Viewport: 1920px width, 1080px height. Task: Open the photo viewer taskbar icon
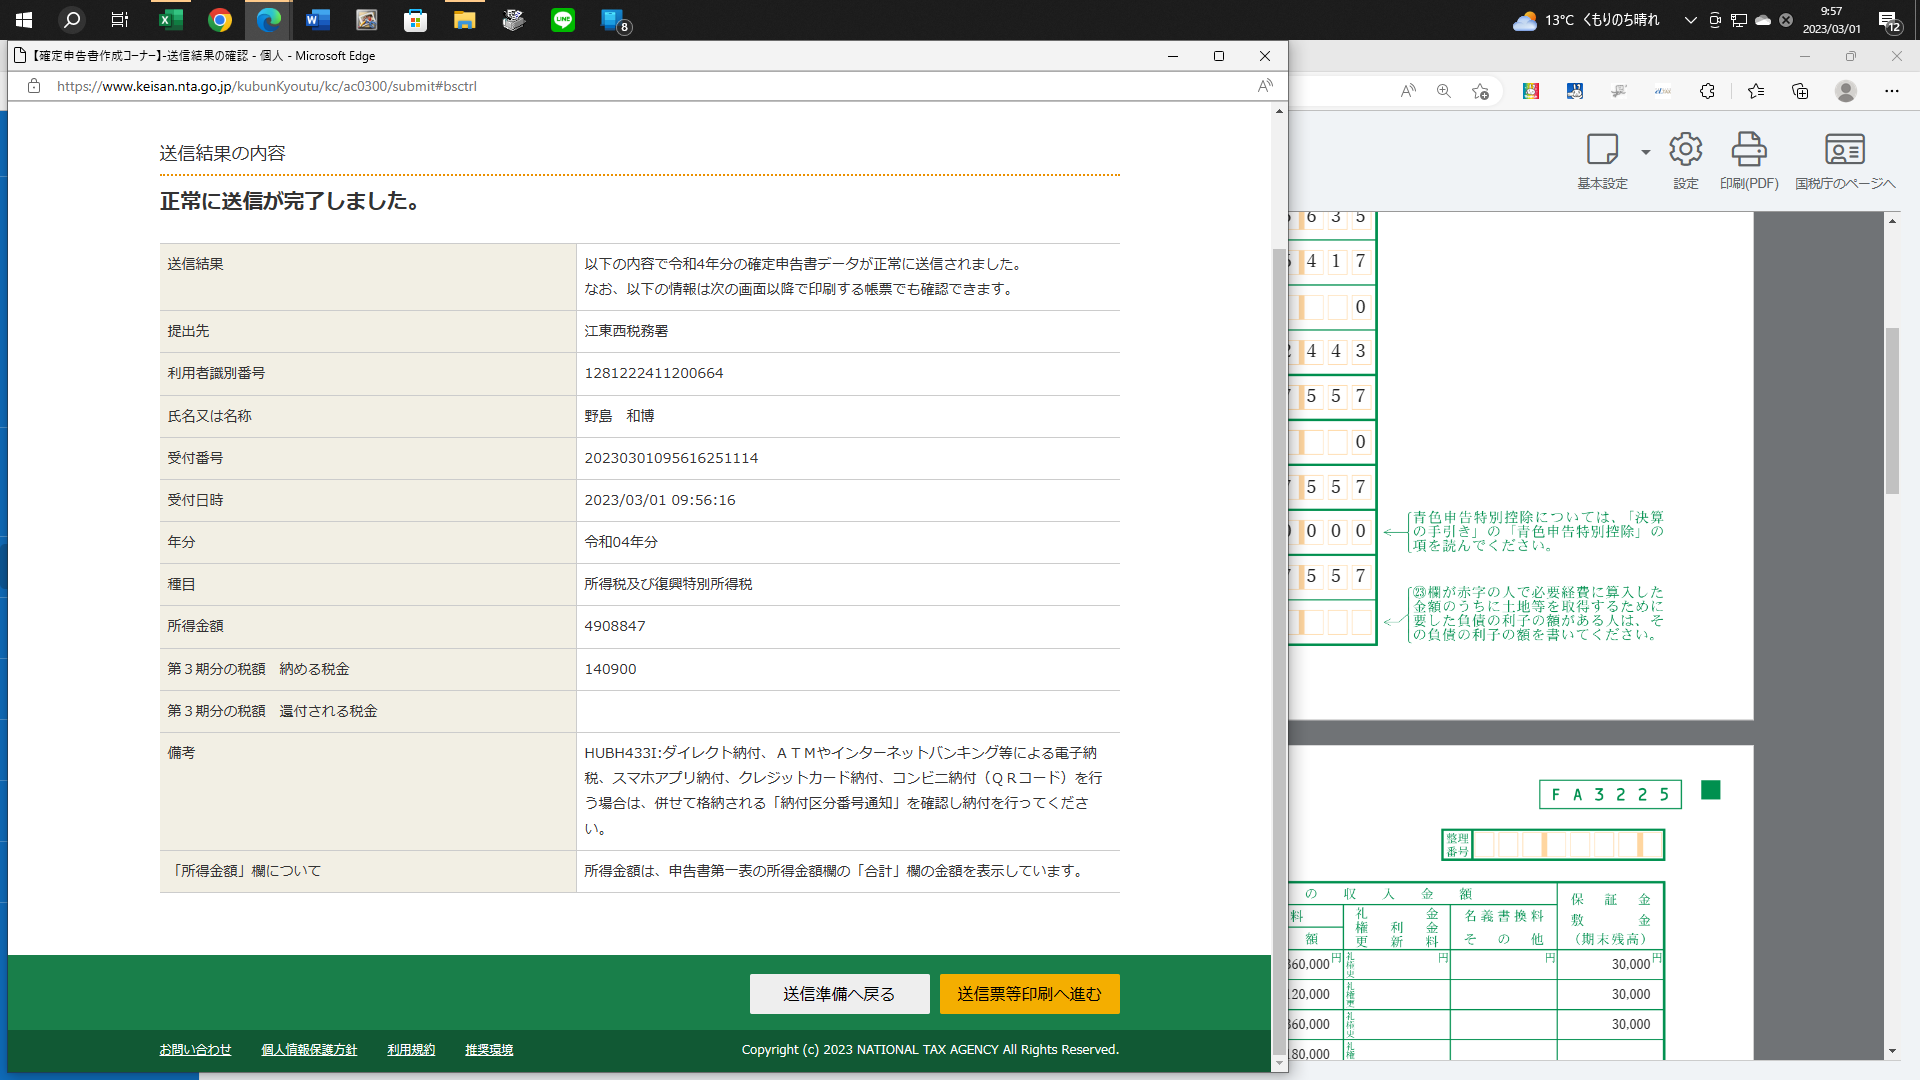tap(367, 20)
